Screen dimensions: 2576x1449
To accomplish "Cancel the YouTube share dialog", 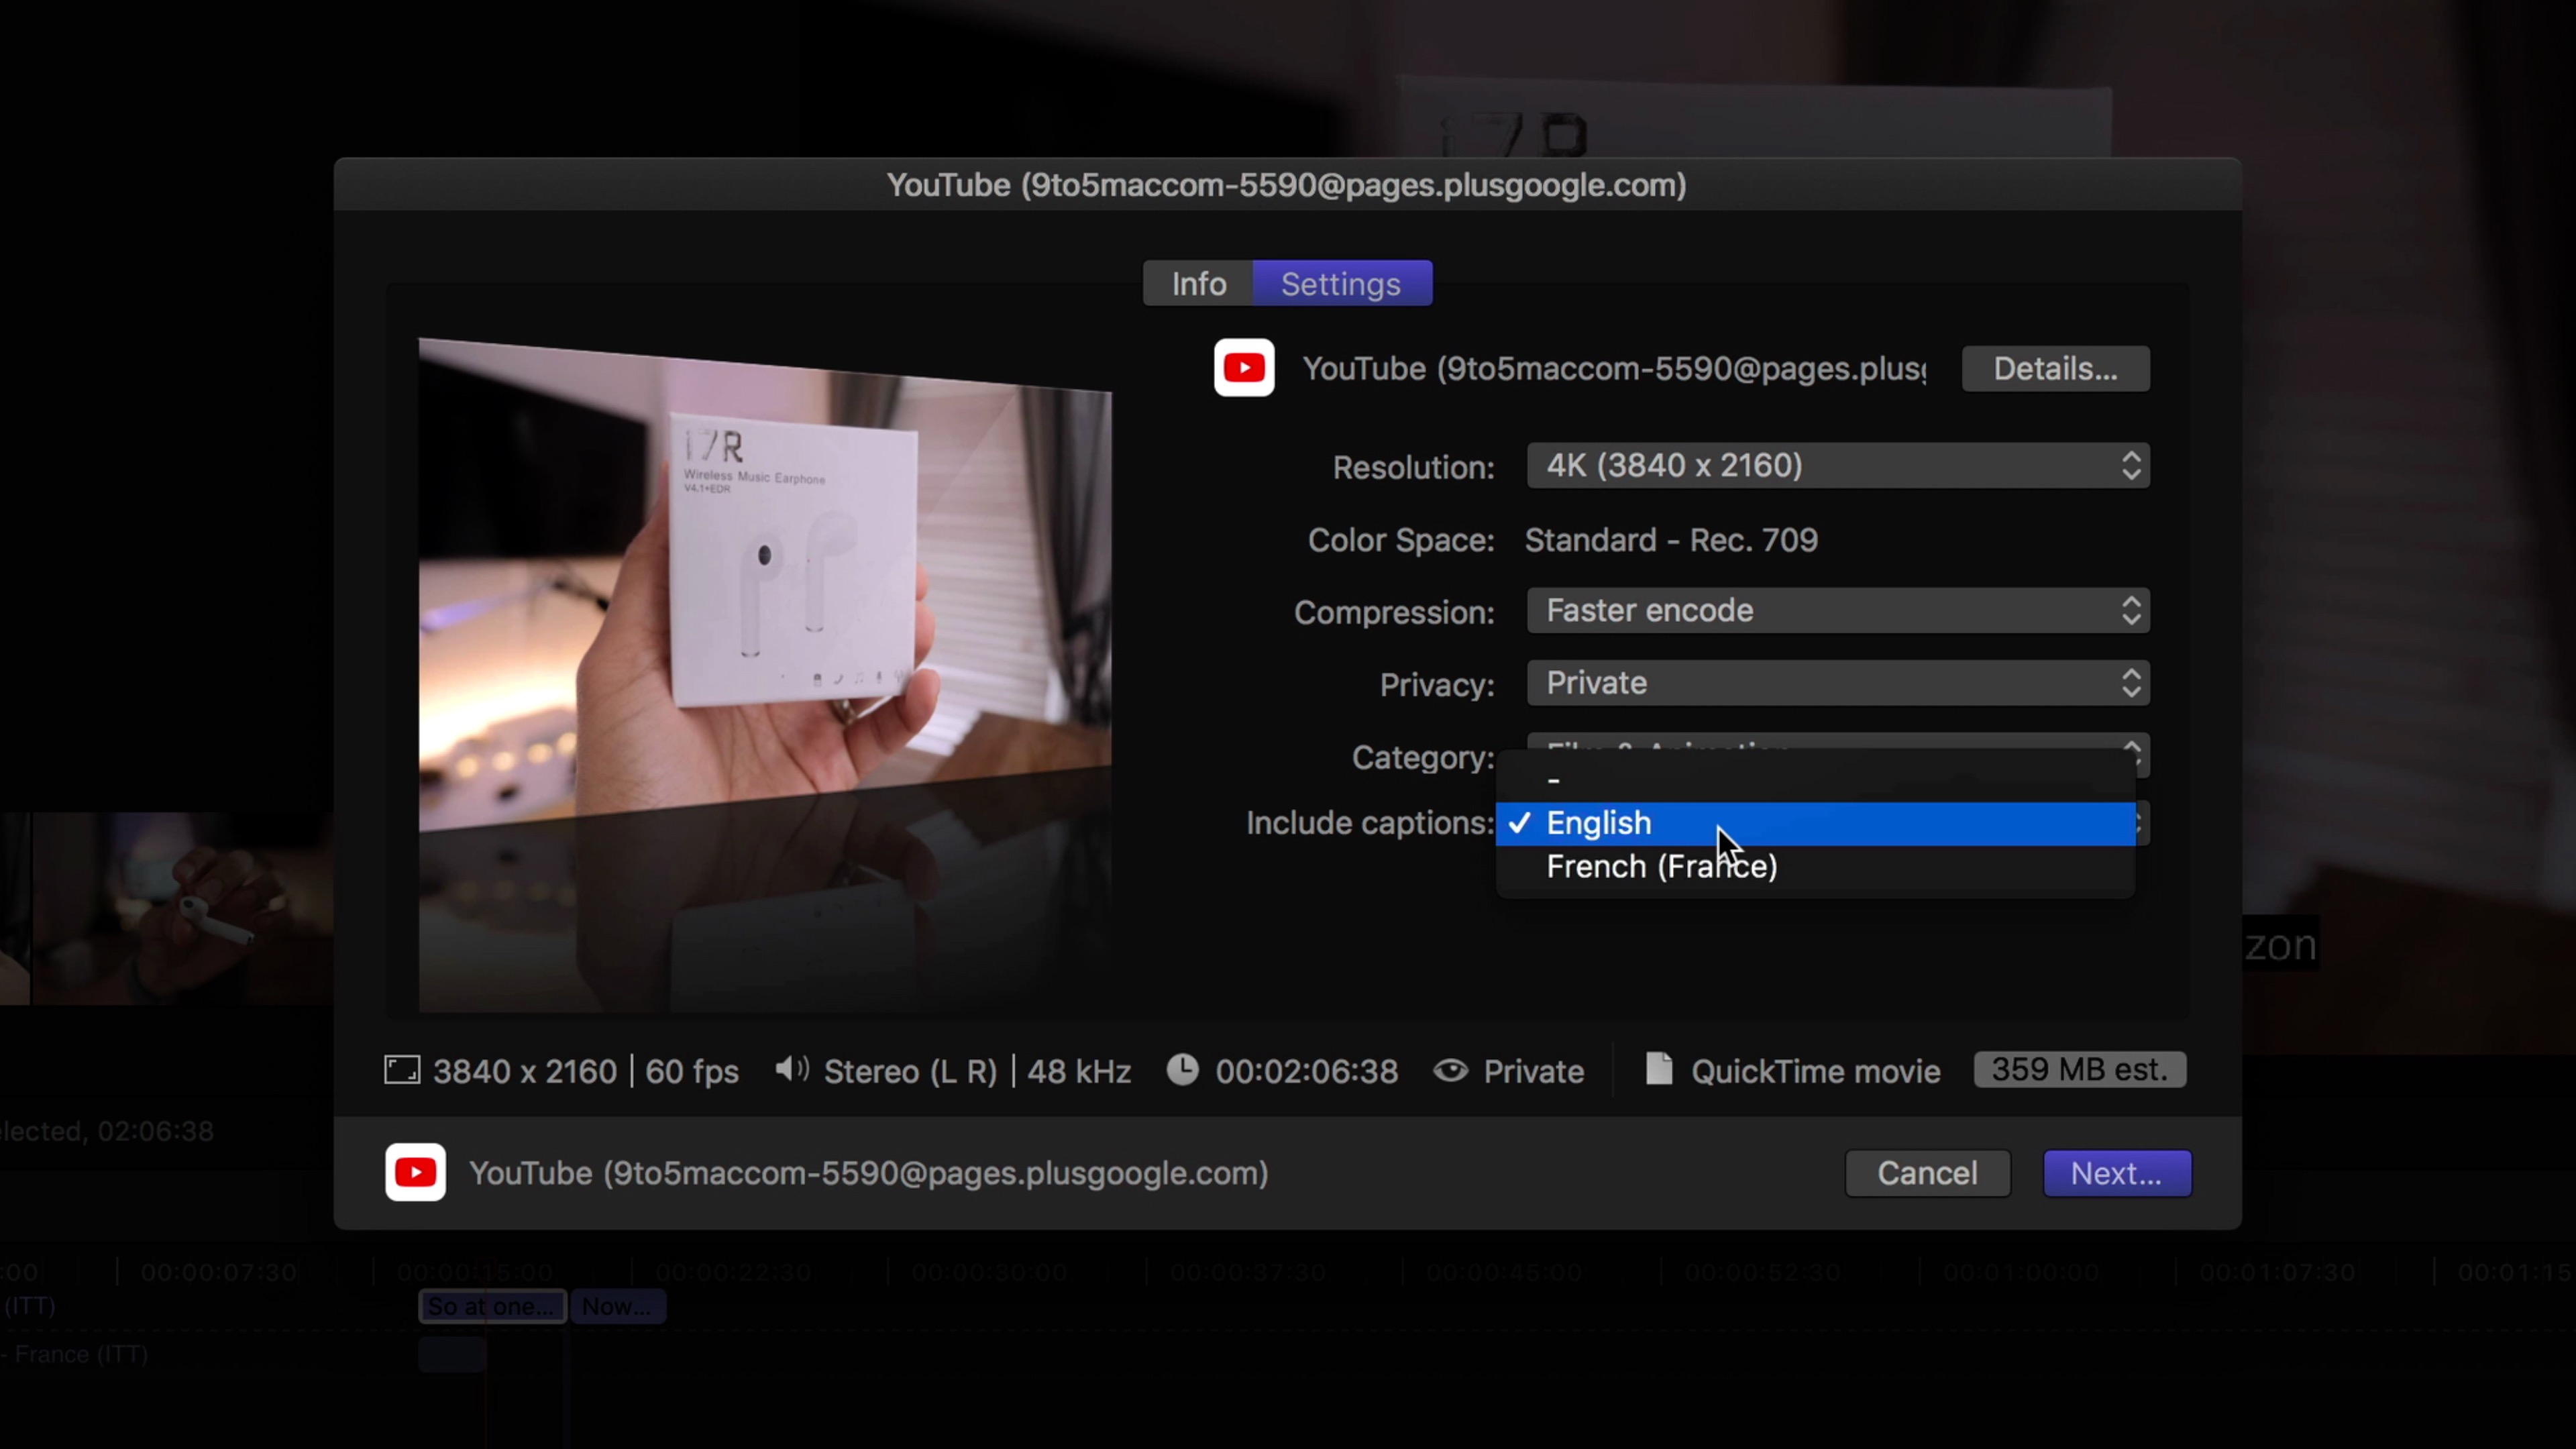I will (x=1926, y=1173).
